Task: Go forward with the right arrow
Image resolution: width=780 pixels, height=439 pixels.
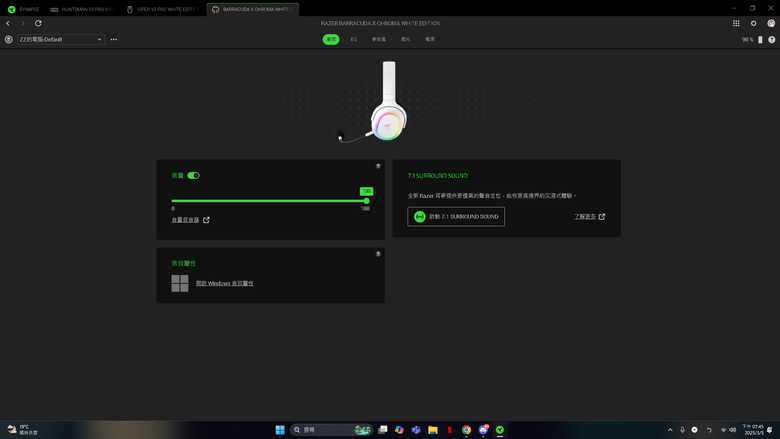Action: point(23,23)
